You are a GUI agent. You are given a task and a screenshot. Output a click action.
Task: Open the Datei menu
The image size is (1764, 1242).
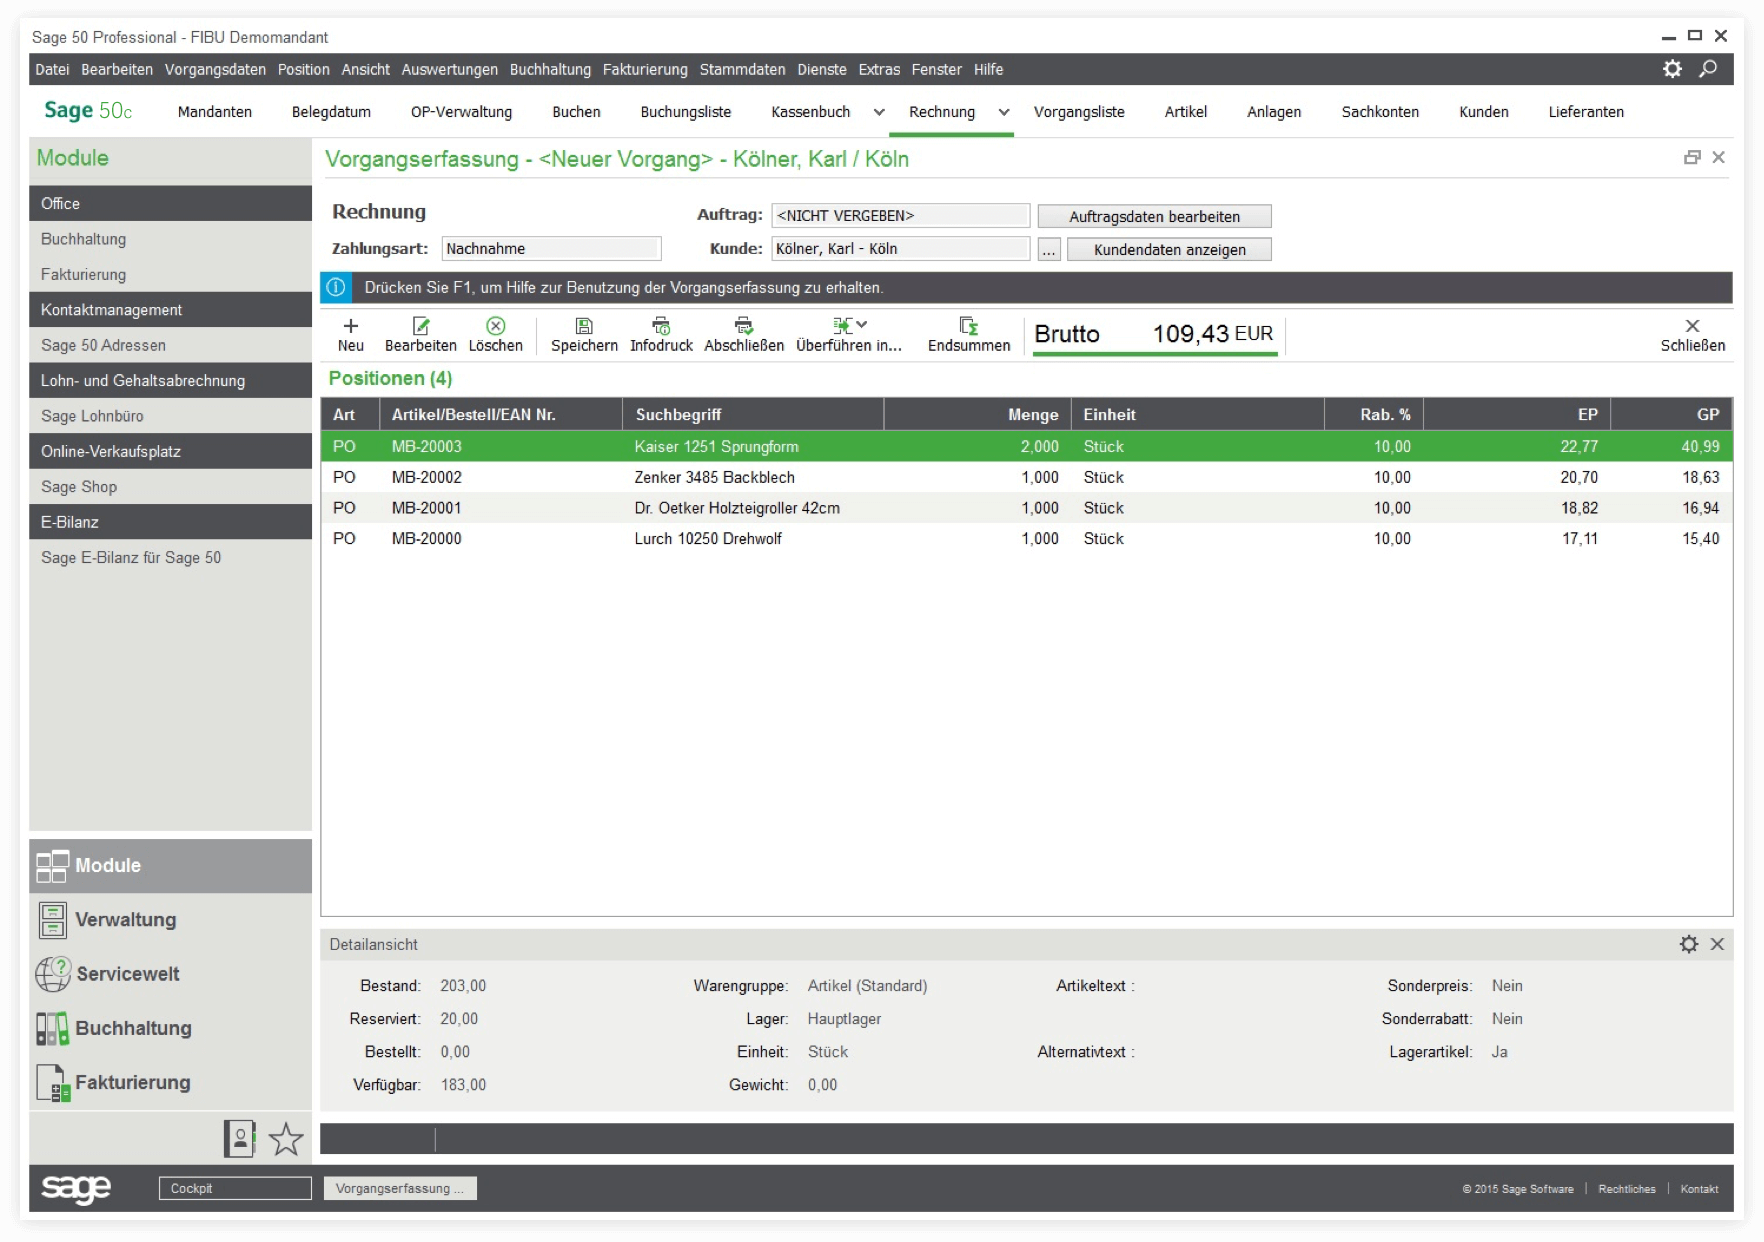(52, 69)
